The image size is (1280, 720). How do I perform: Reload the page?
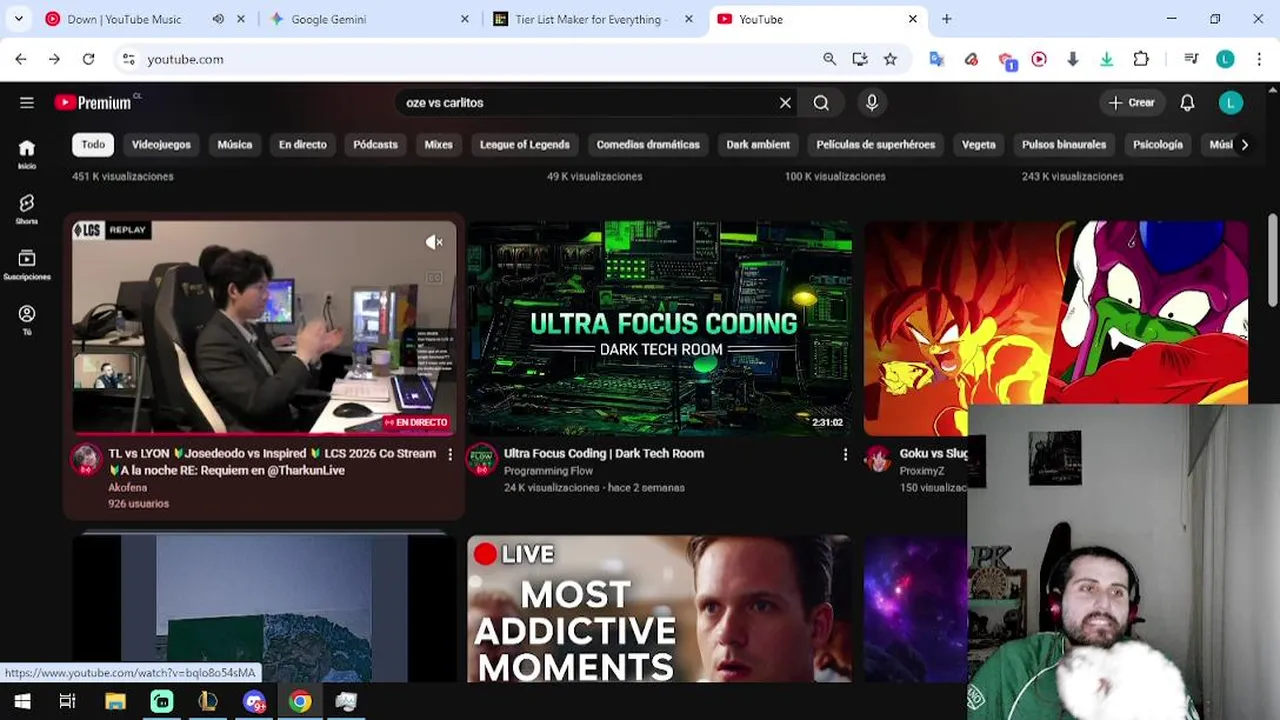point(88,59)
